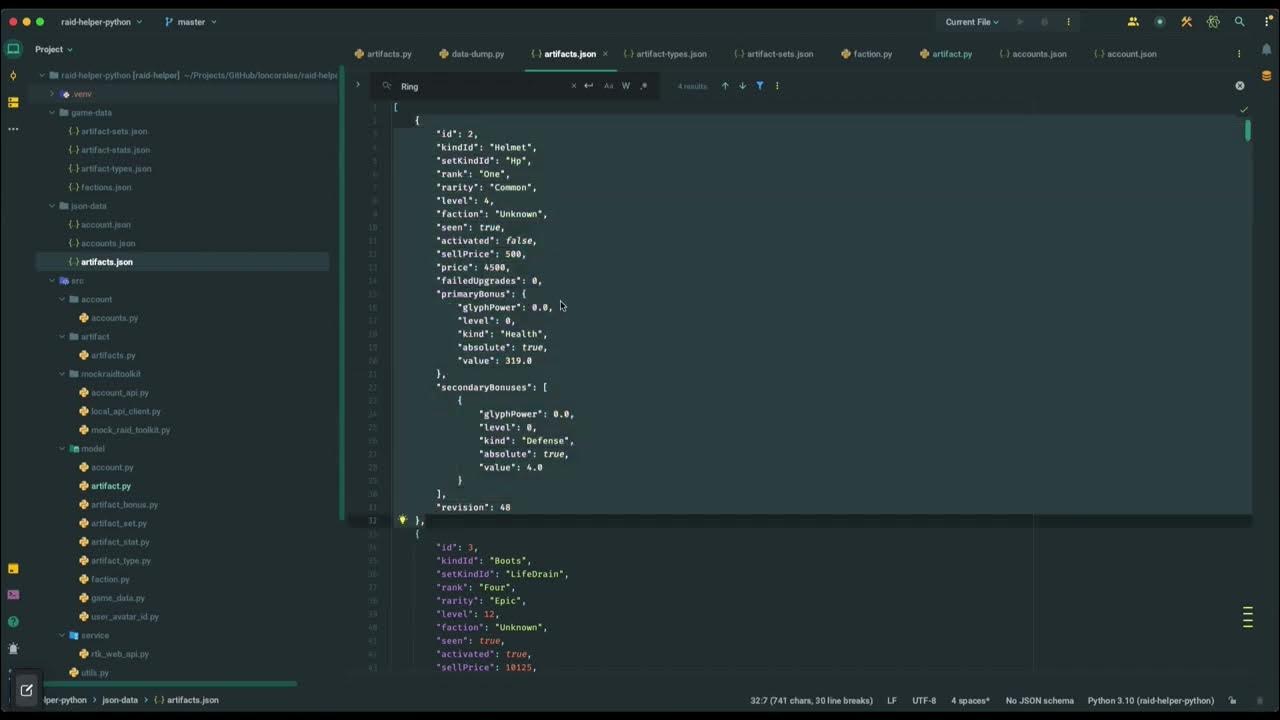Click the green inspection checkmark in editor
The image size is (1280, 720).
(x=1244, y=109)
